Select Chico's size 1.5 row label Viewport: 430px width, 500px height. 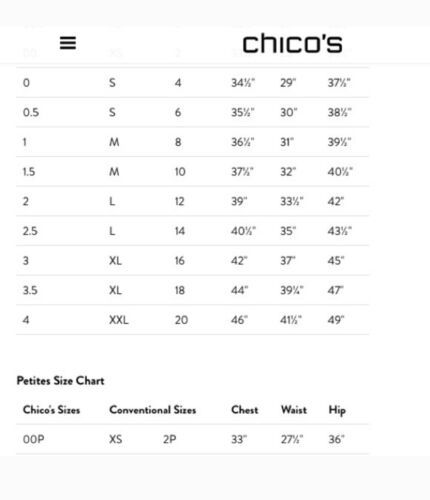coord(29,172)
